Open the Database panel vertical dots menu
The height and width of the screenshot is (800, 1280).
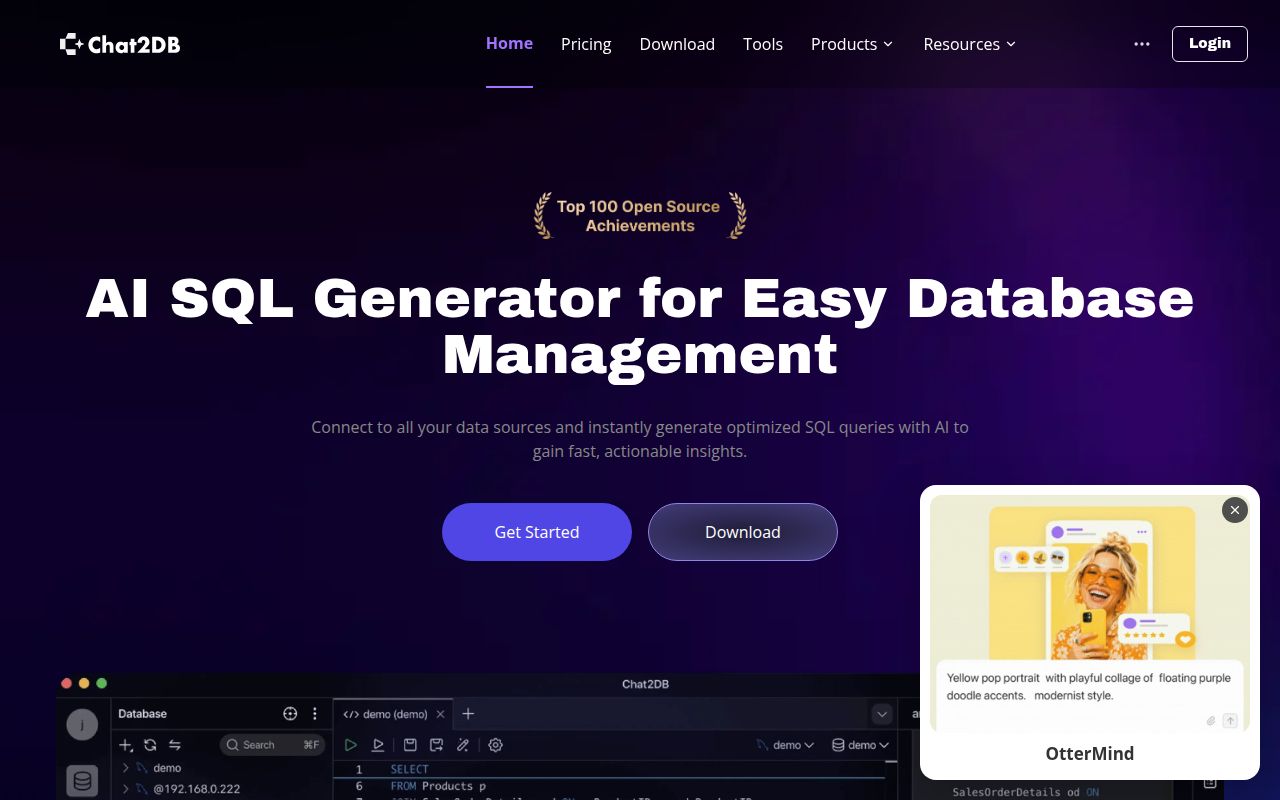315,714
